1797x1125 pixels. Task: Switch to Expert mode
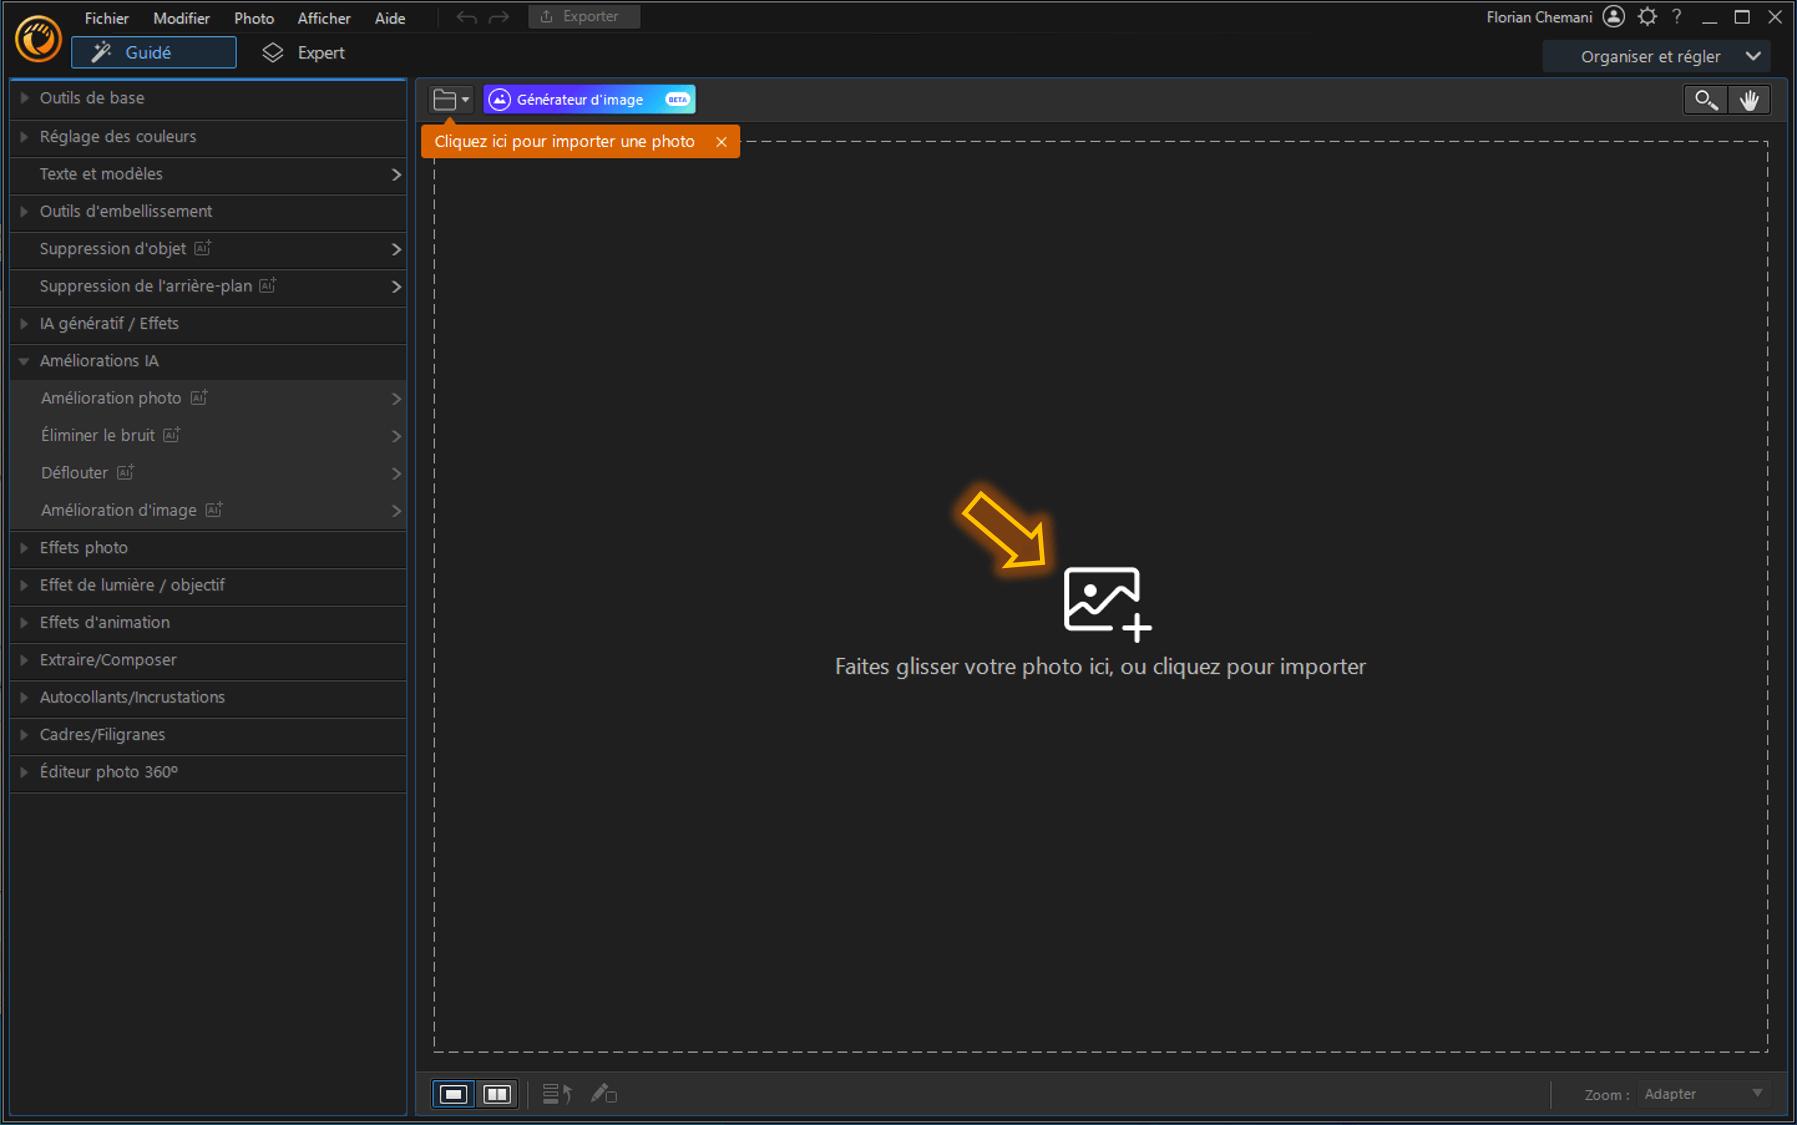318,52
